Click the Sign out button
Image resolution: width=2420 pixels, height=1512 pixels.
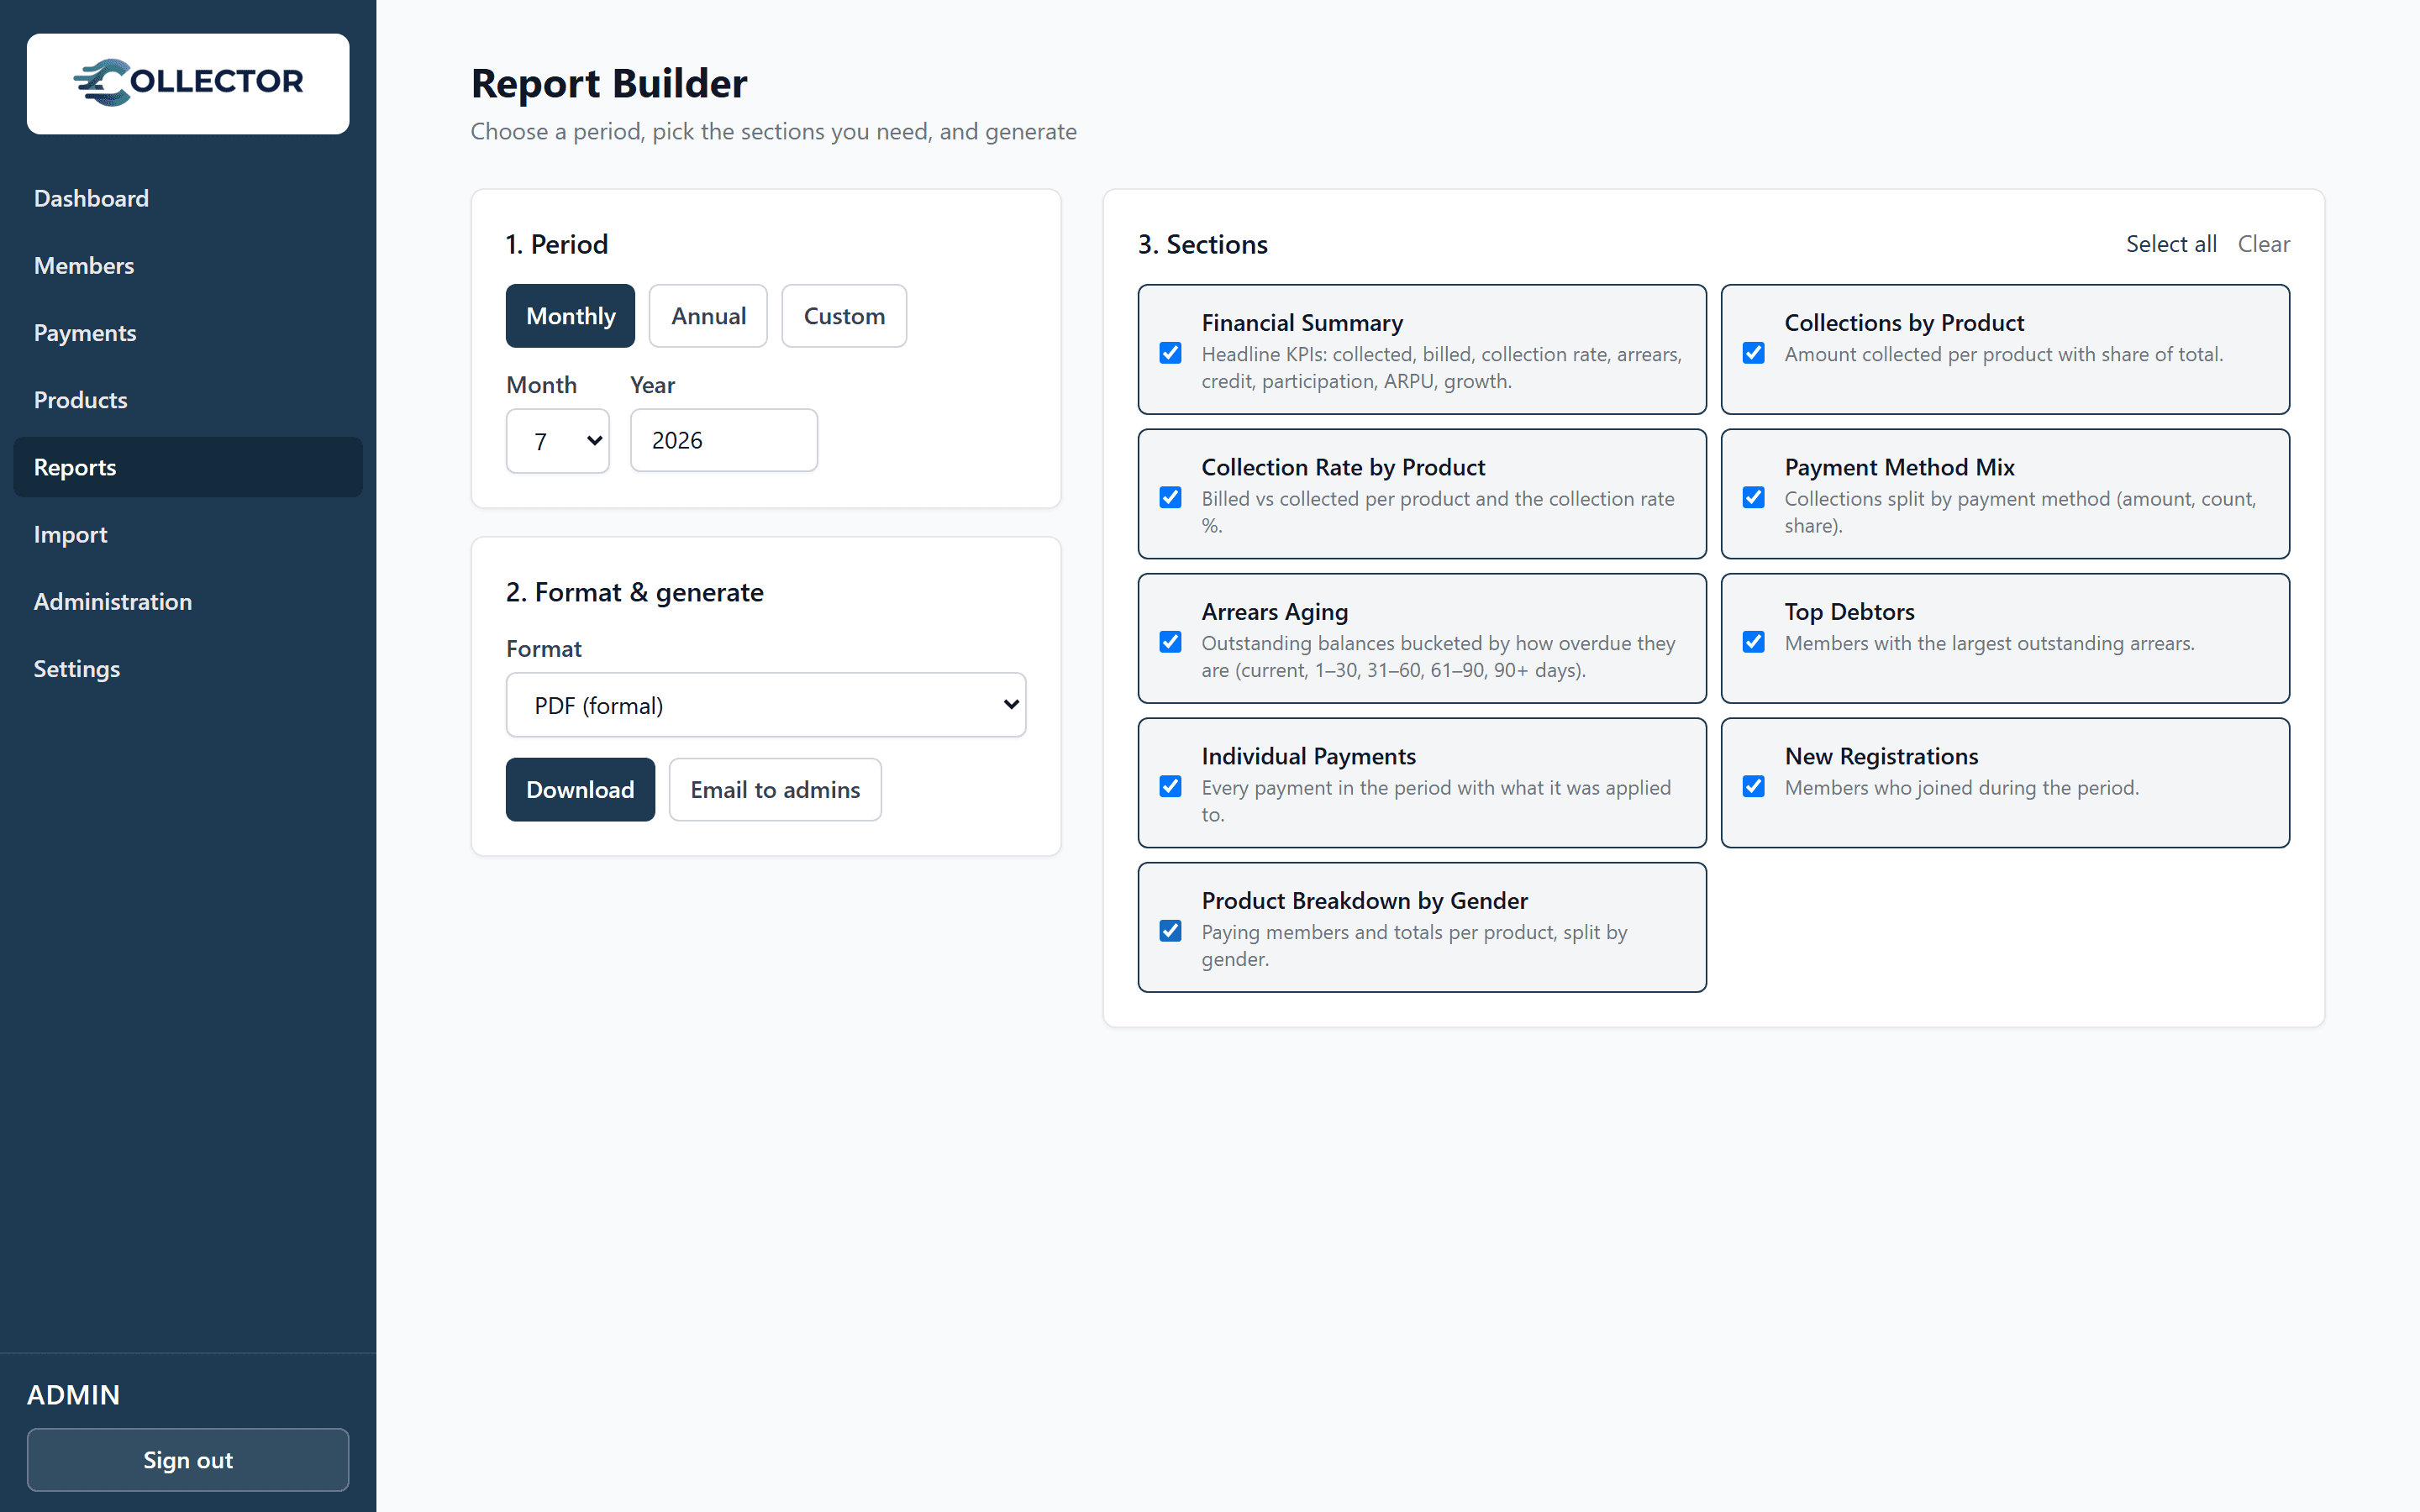point(188,1459)
